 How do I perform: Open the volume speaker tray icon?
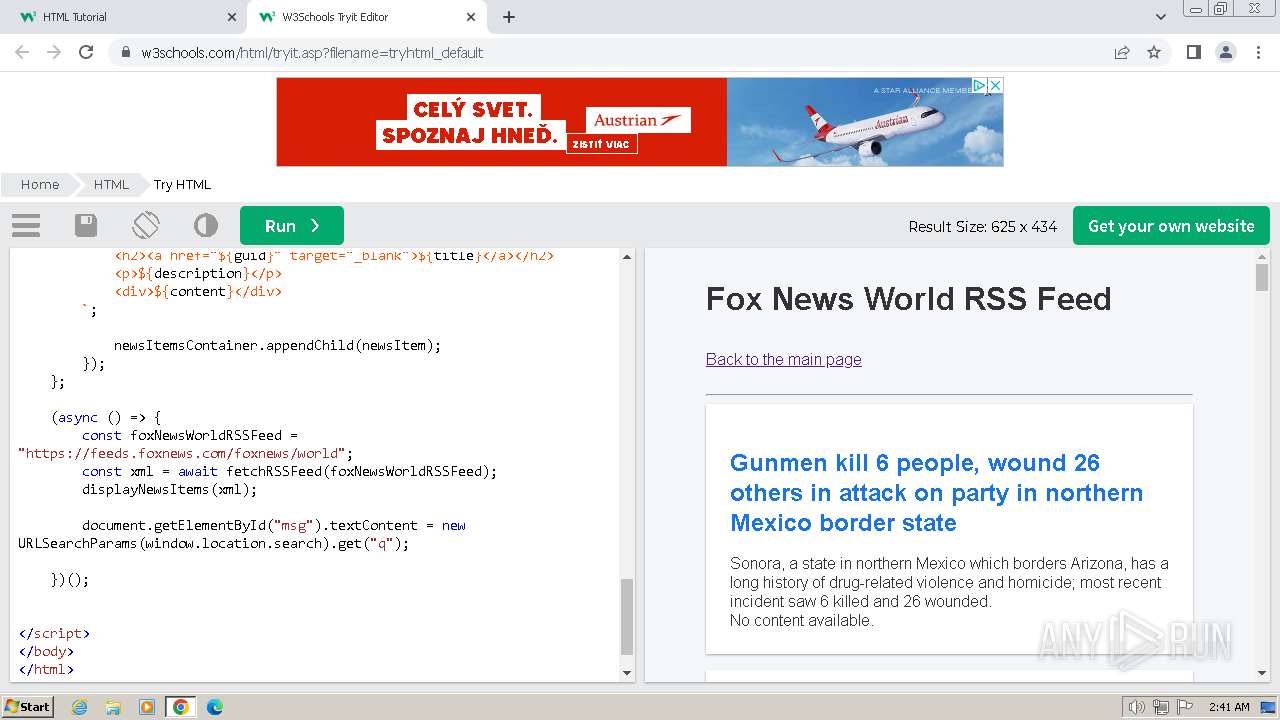[1136, 707]
